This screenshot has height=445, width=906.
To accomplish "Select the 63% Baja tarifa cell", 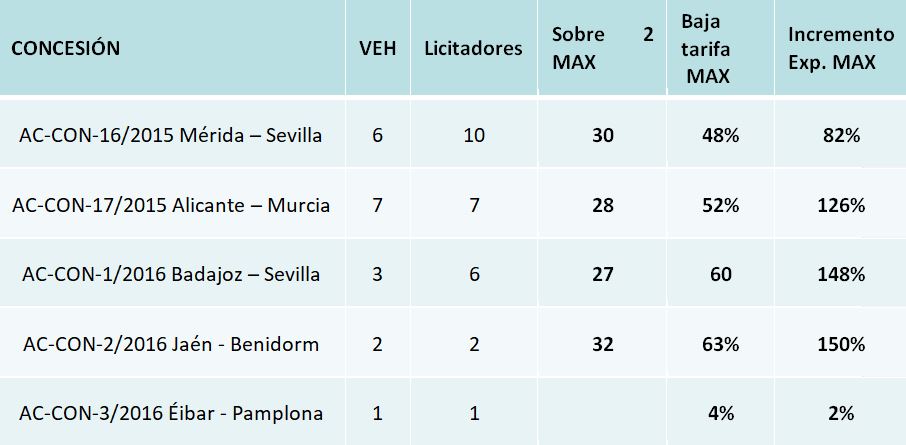I will point(720,344).
